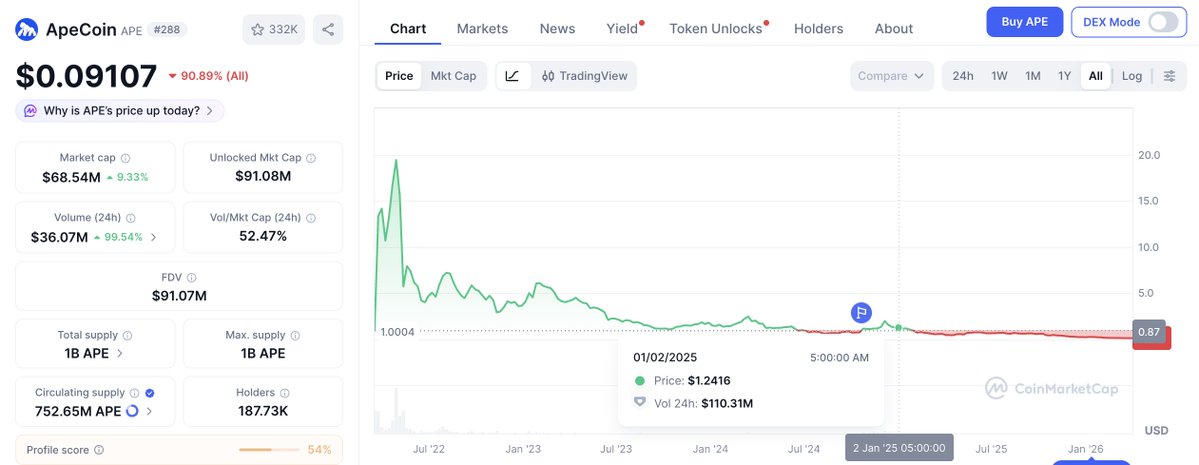Open TradingView chart mode

coord(584,76)
